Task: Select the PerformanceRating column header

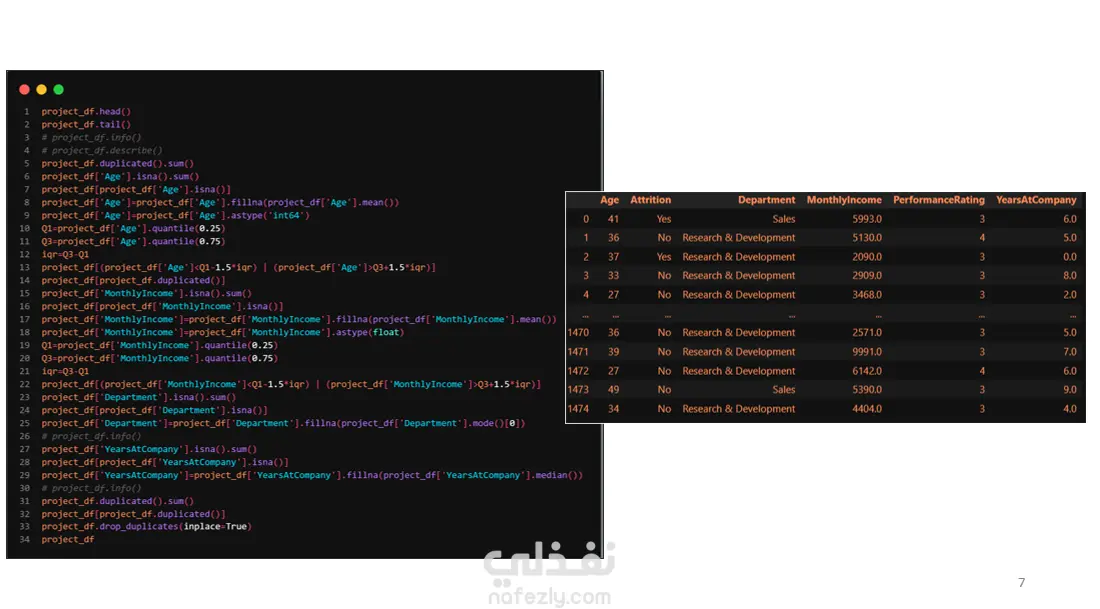Action: tap(939, 200)
